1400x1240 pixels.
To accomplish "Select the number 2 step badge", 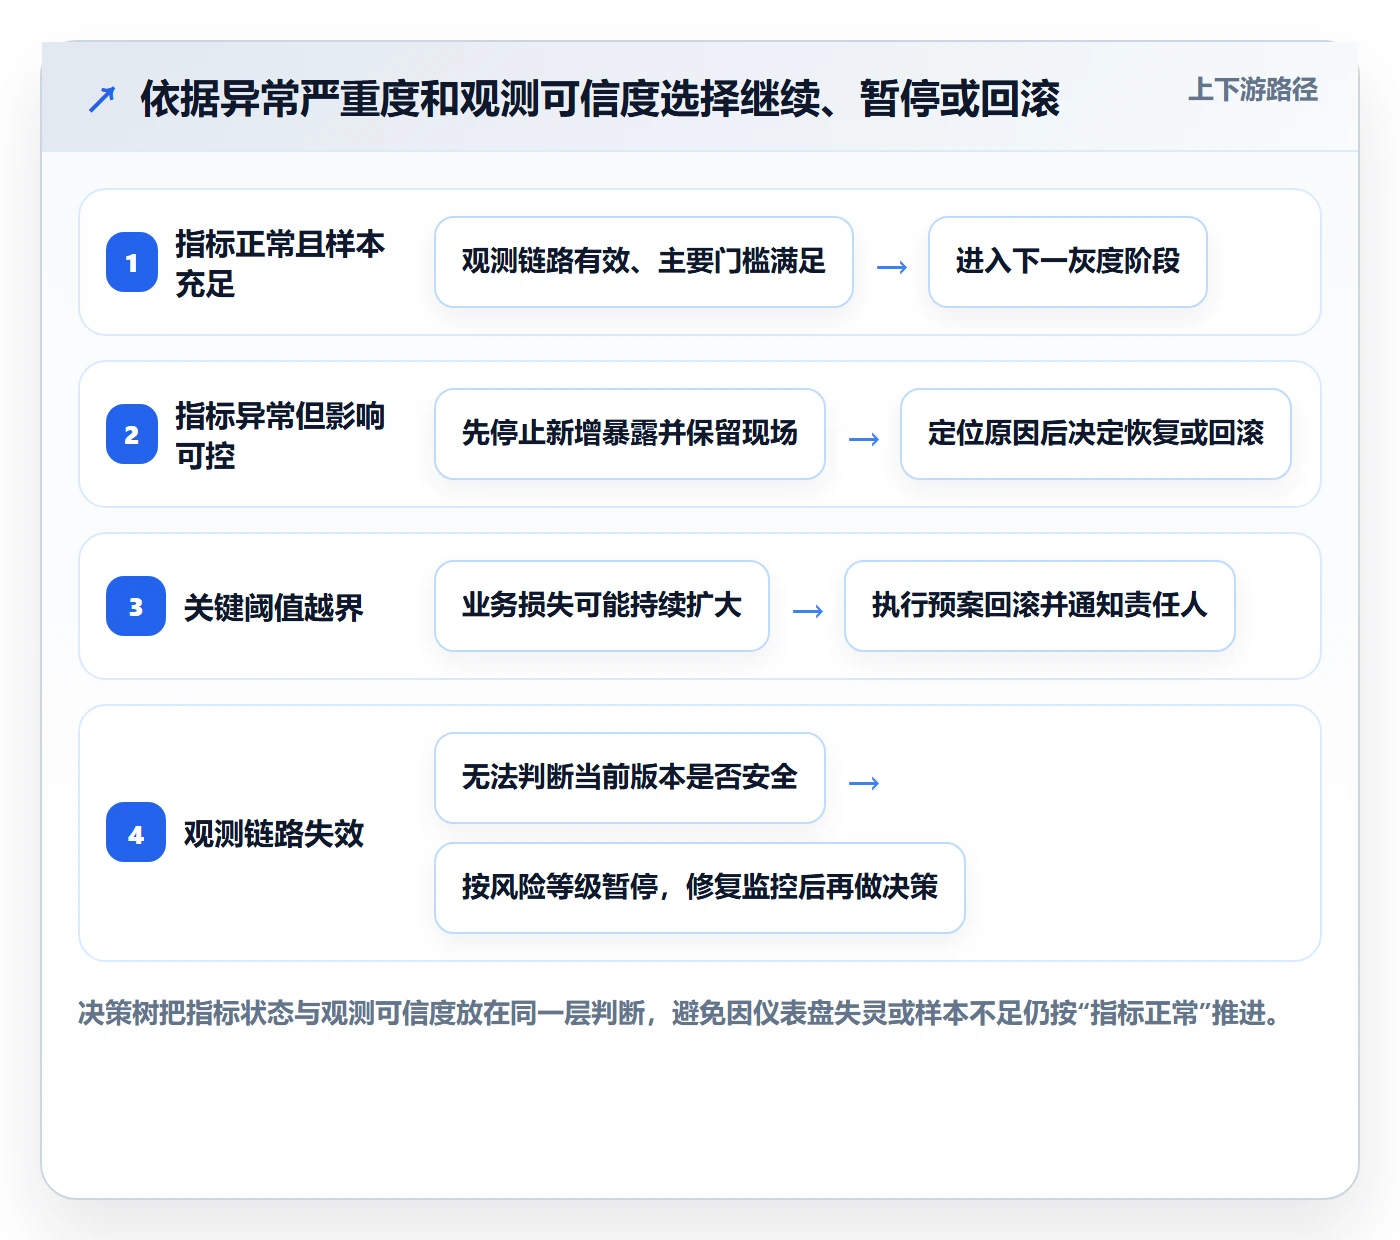I will tap(132, 434).
